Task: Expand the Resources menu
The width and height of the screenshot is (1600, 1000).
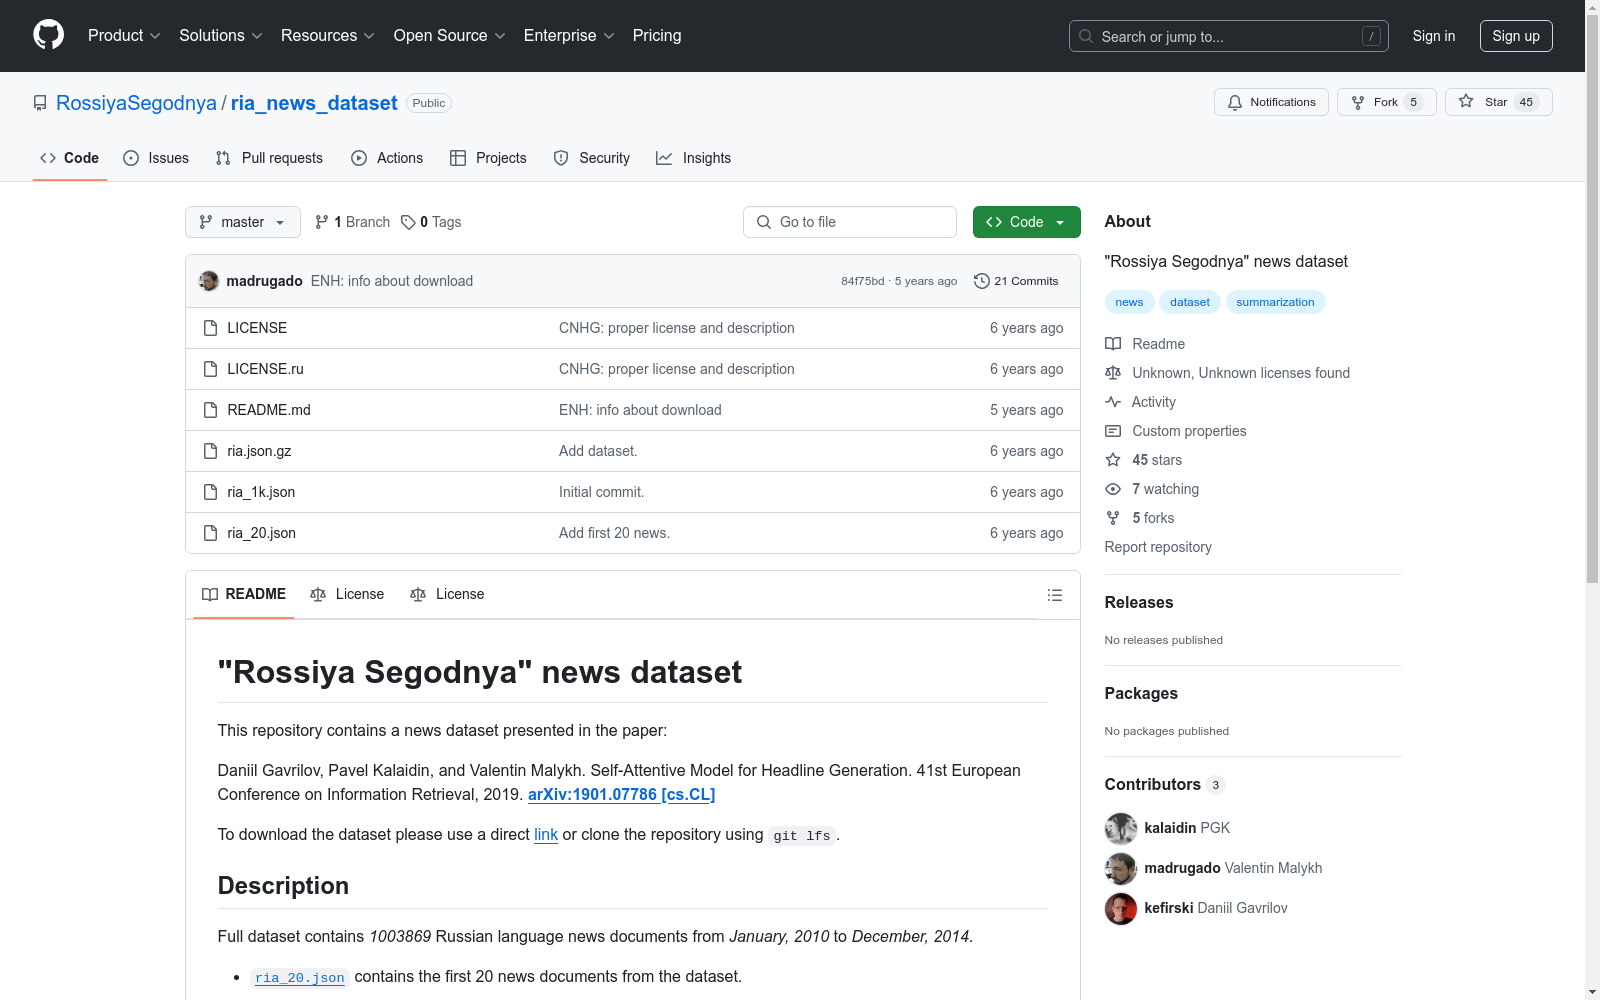Action: pos(328,36)
